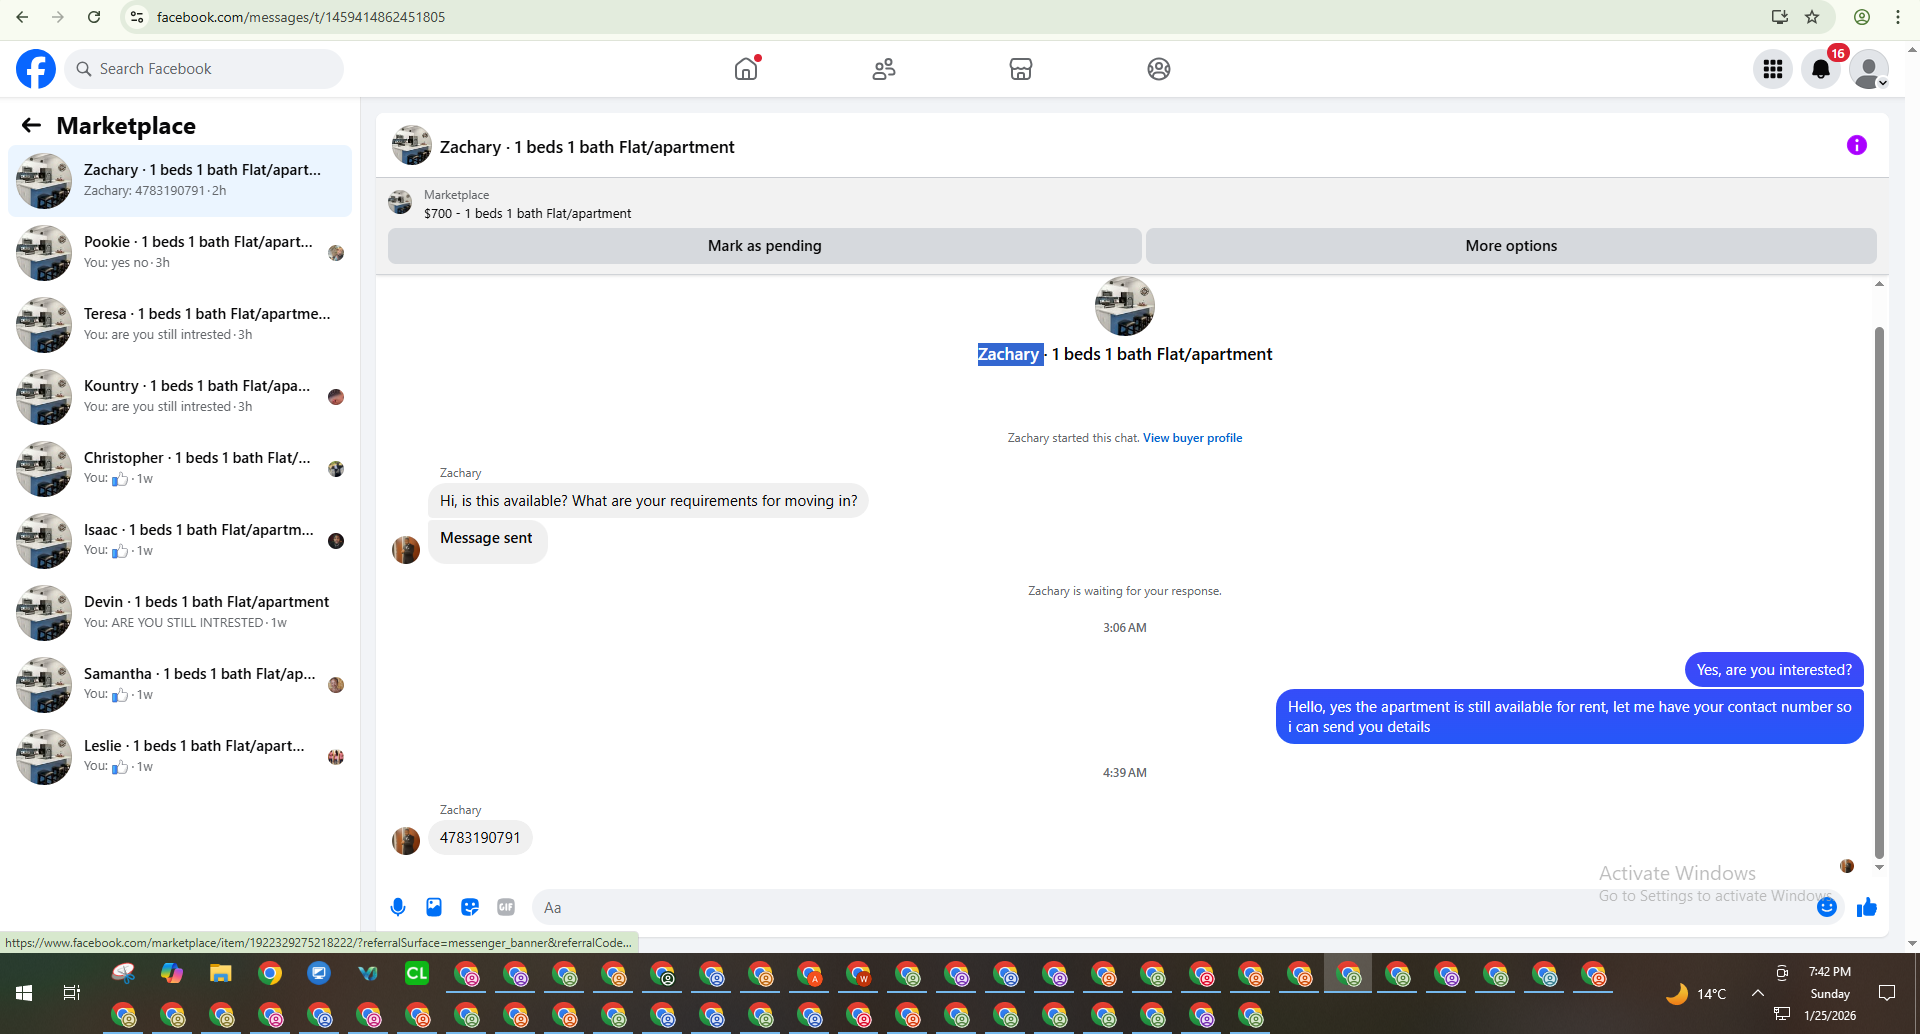Open the View buyer profile link

pos(1192,438)
